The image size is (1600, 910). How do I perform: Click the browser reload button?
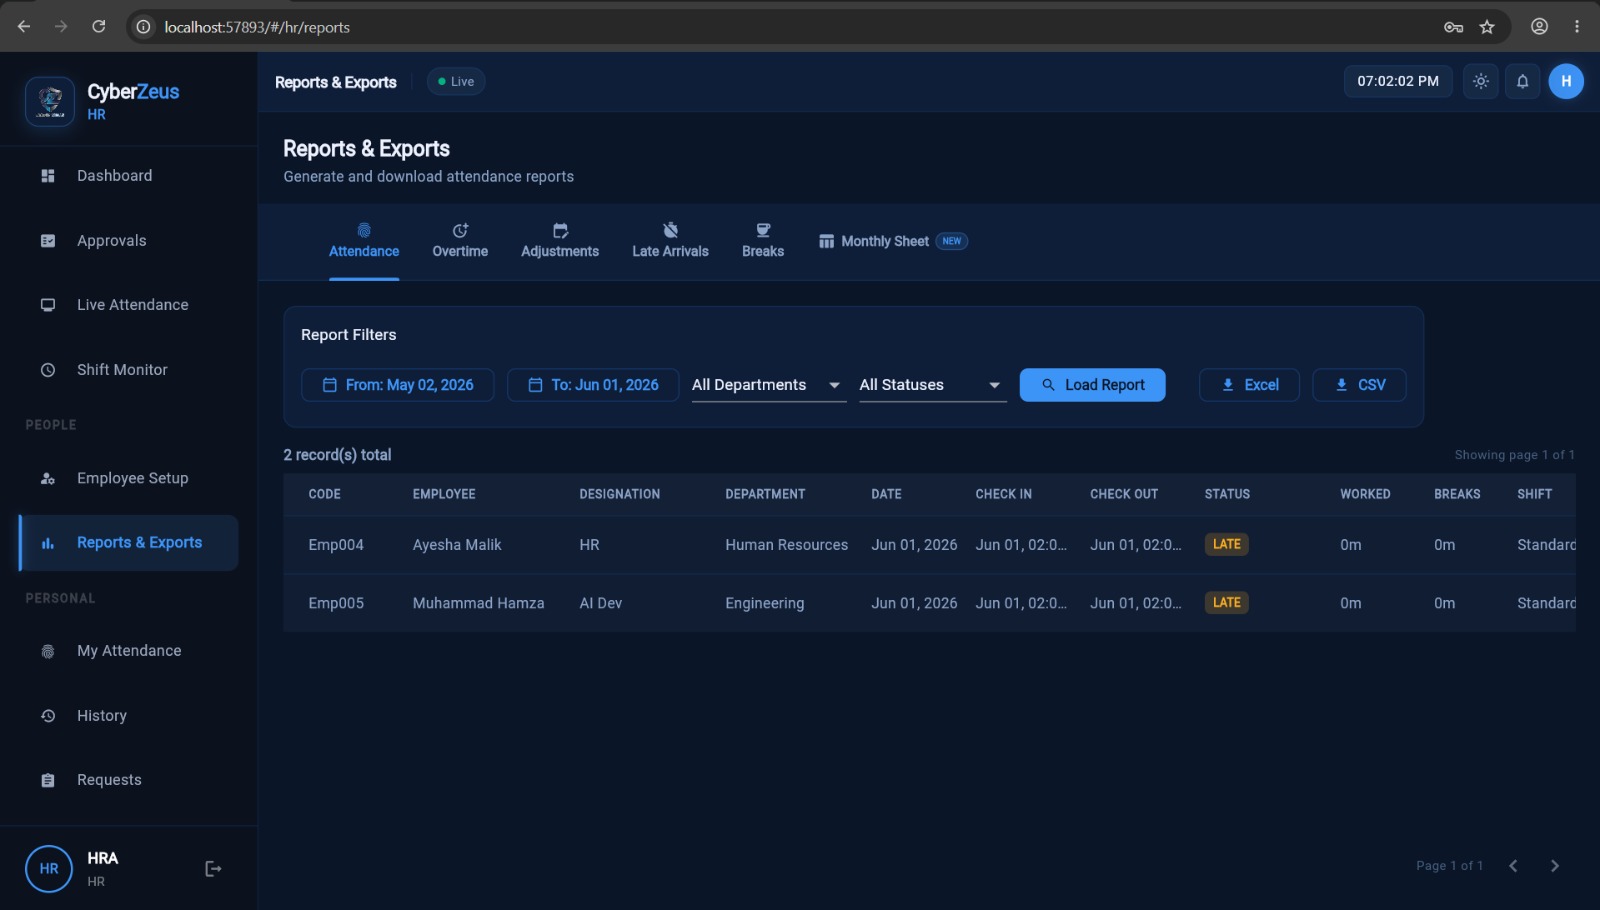tap(99, 27)
